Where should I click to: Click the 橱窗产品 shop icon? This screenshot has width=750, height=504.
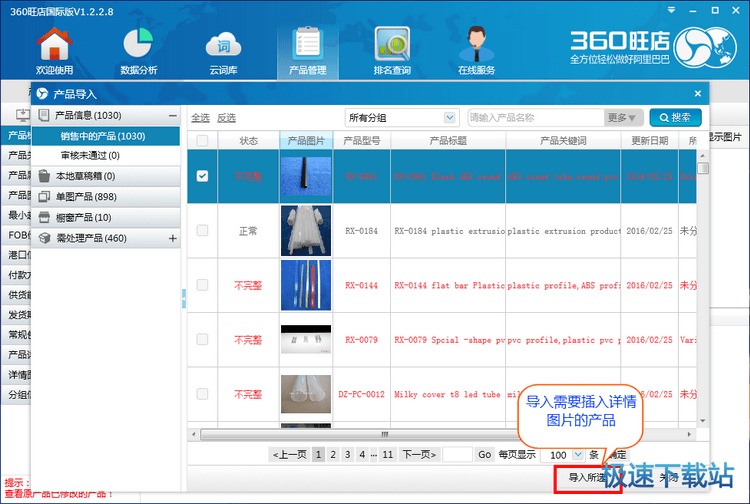click(44, 218)
